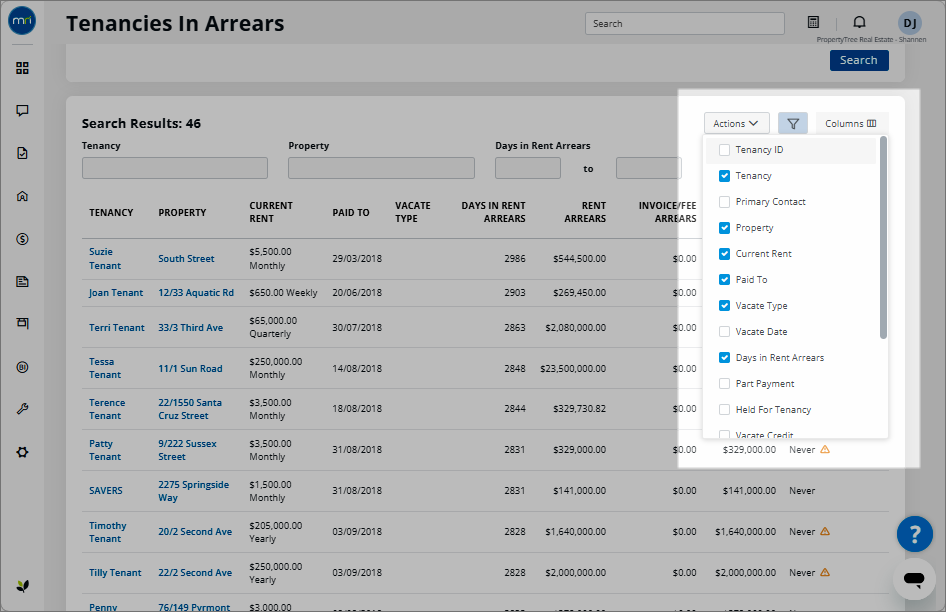The image size is (946, 612).
Task: Open the 20/2 Second Ave property link
Action: (x=195, y=531)
